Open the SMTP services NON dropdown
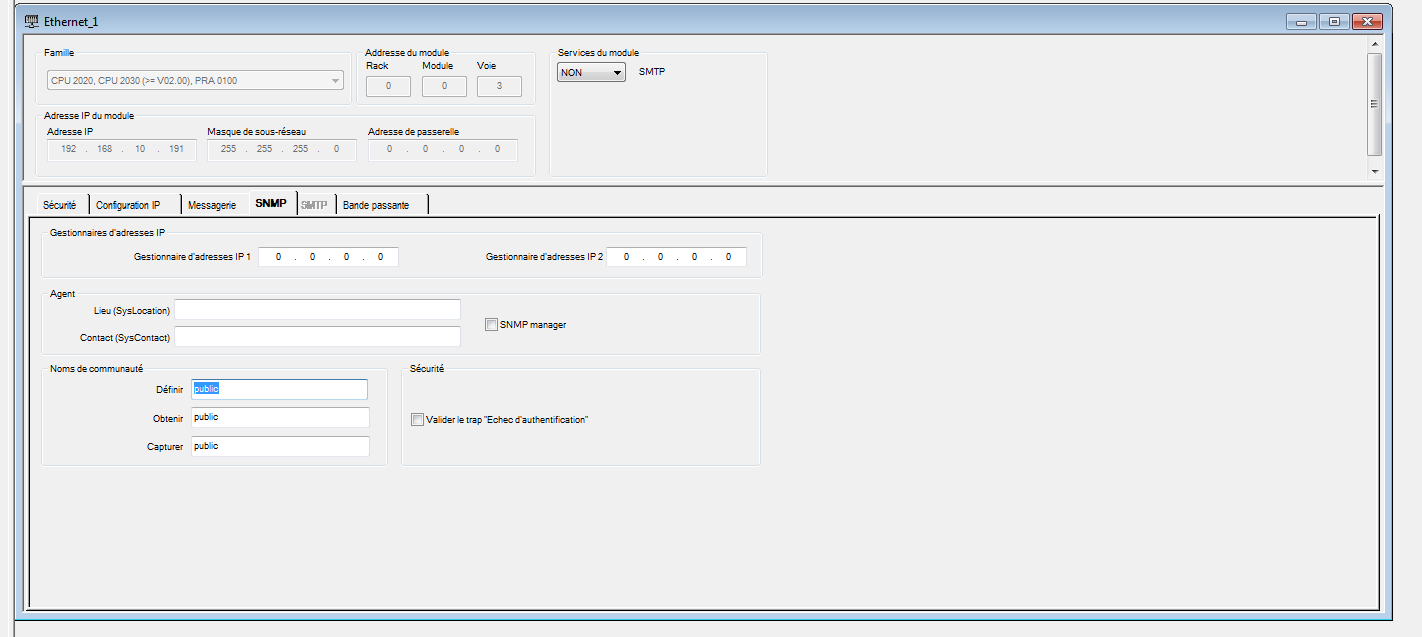1422x637 pixels. tap(591, 72)
